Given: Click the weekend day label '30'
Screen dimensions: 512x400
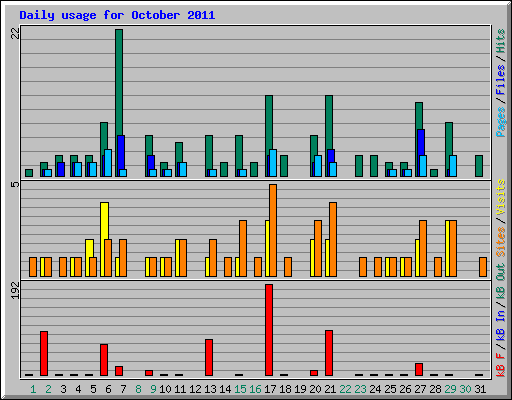Looking at the screenshot, I should 465,389.
